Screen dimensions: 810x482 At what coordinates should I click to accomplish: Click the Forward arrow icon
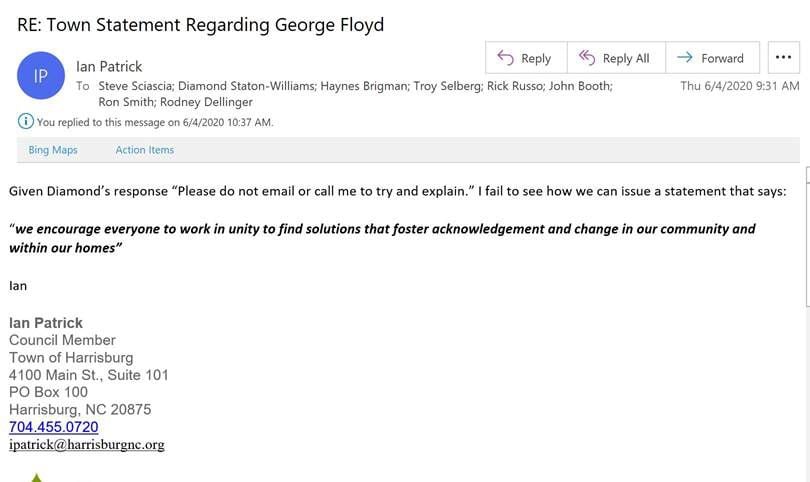685,57
